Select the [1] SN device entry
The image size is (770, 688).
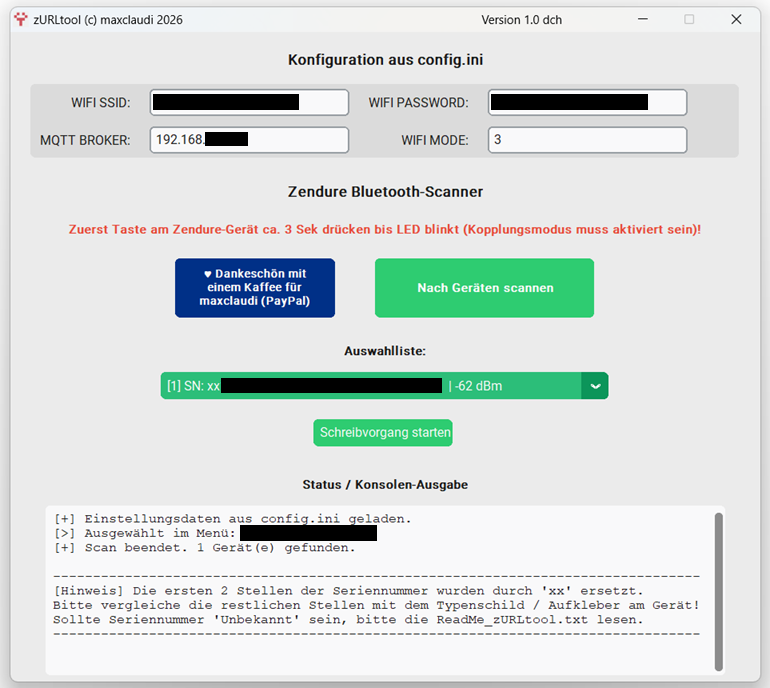[x=371, y=386]
